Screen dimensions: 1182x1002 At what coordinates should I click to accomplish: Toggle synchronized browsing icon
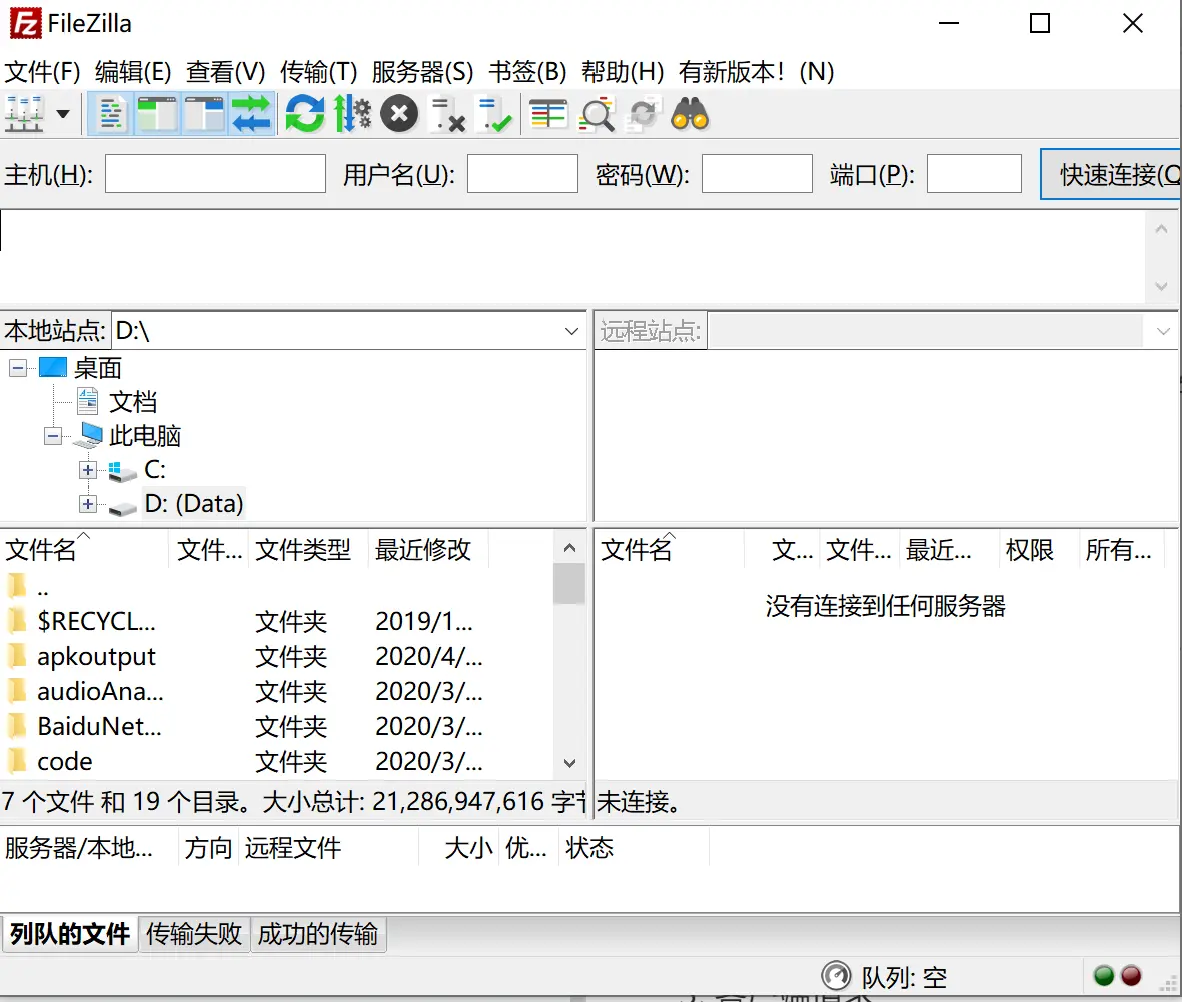point(643,115)
